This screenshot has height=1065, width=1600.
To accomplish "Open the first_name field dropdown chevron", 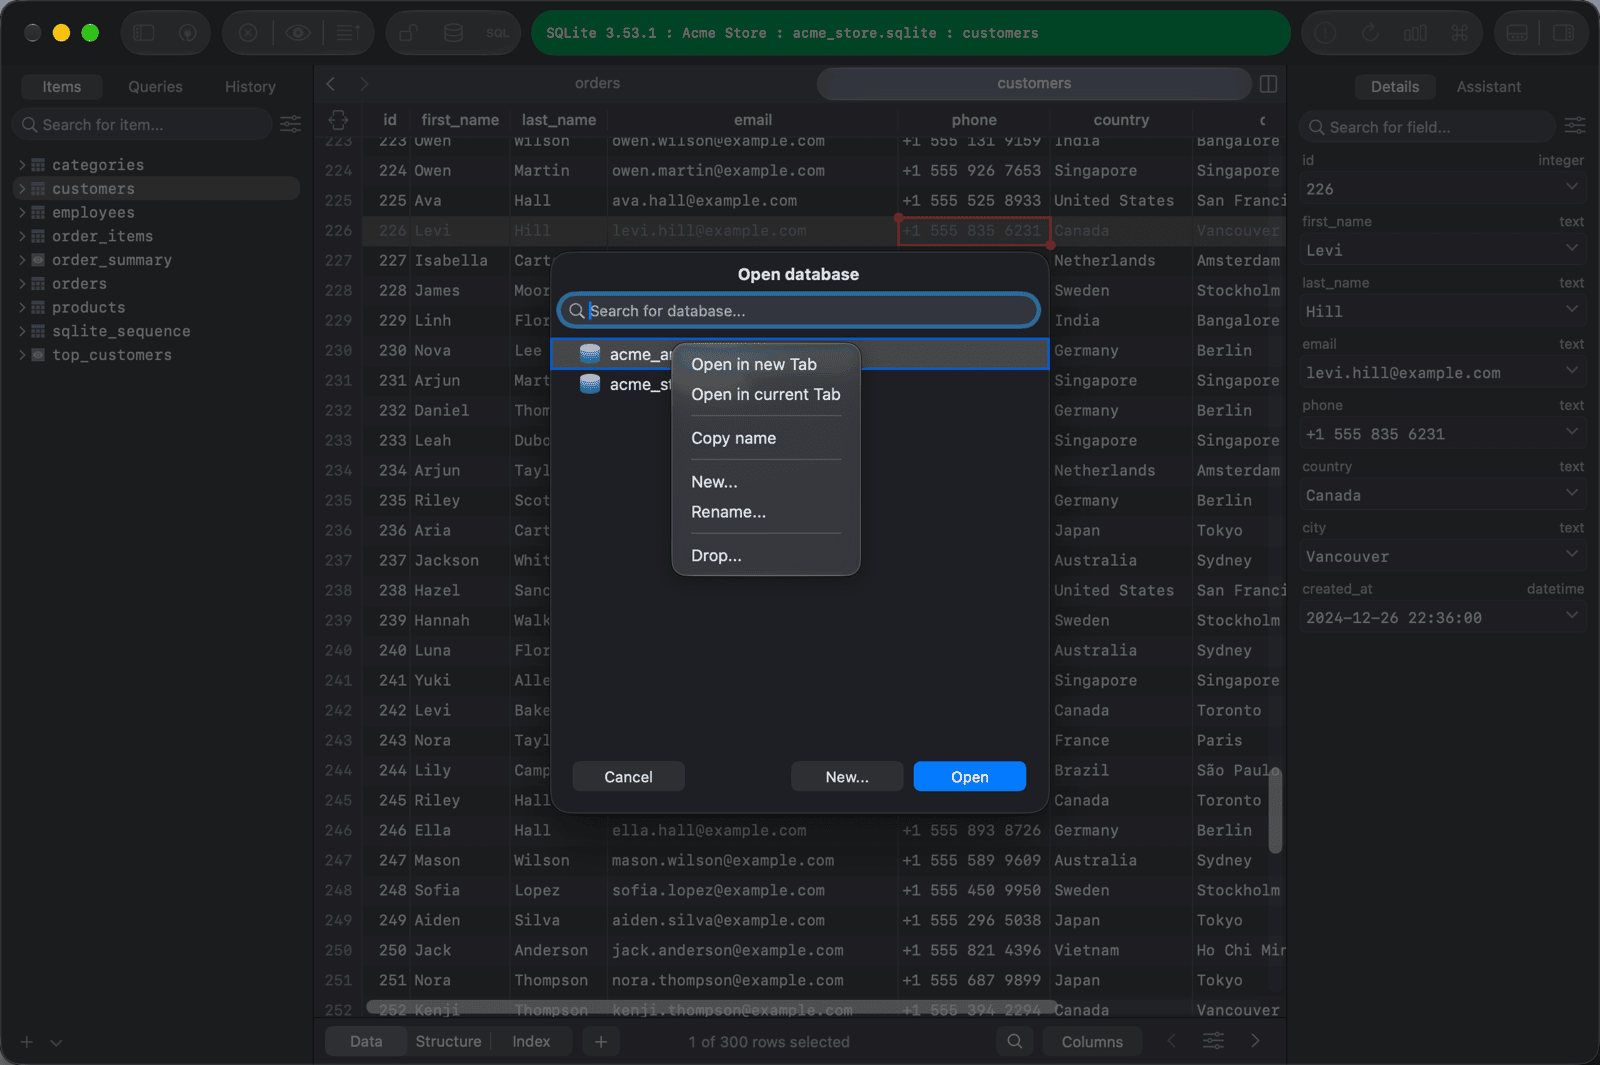I will (1572, 248).
